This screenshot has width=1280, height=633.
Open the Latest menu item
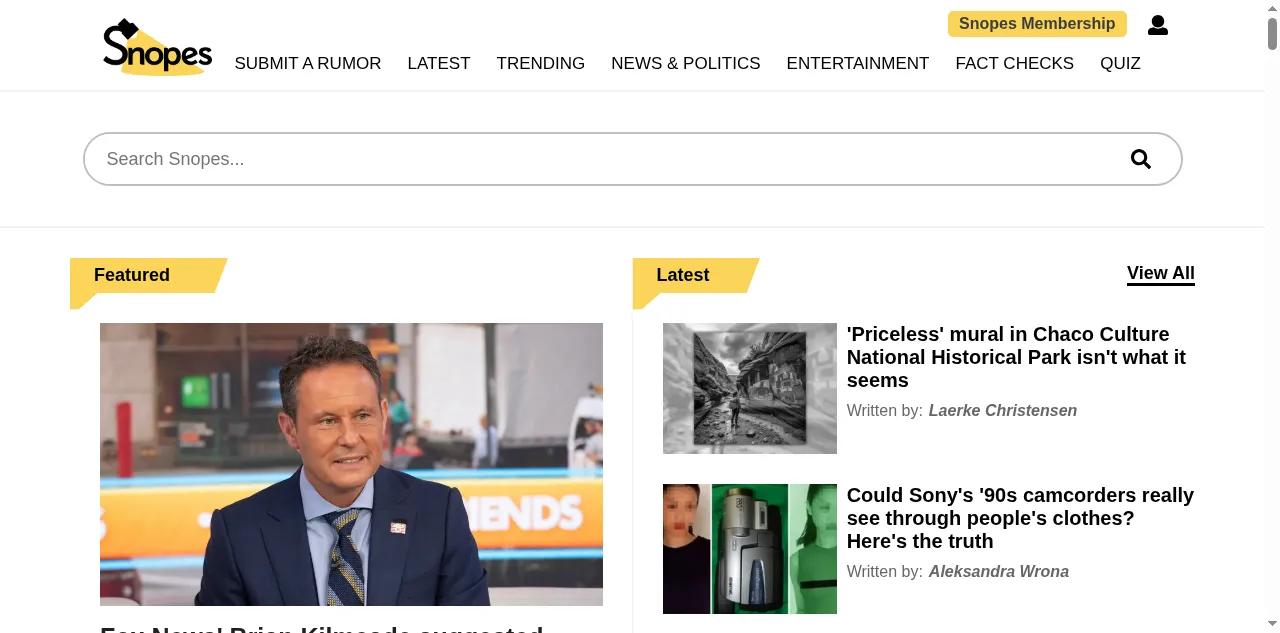[x=439, y=63]
